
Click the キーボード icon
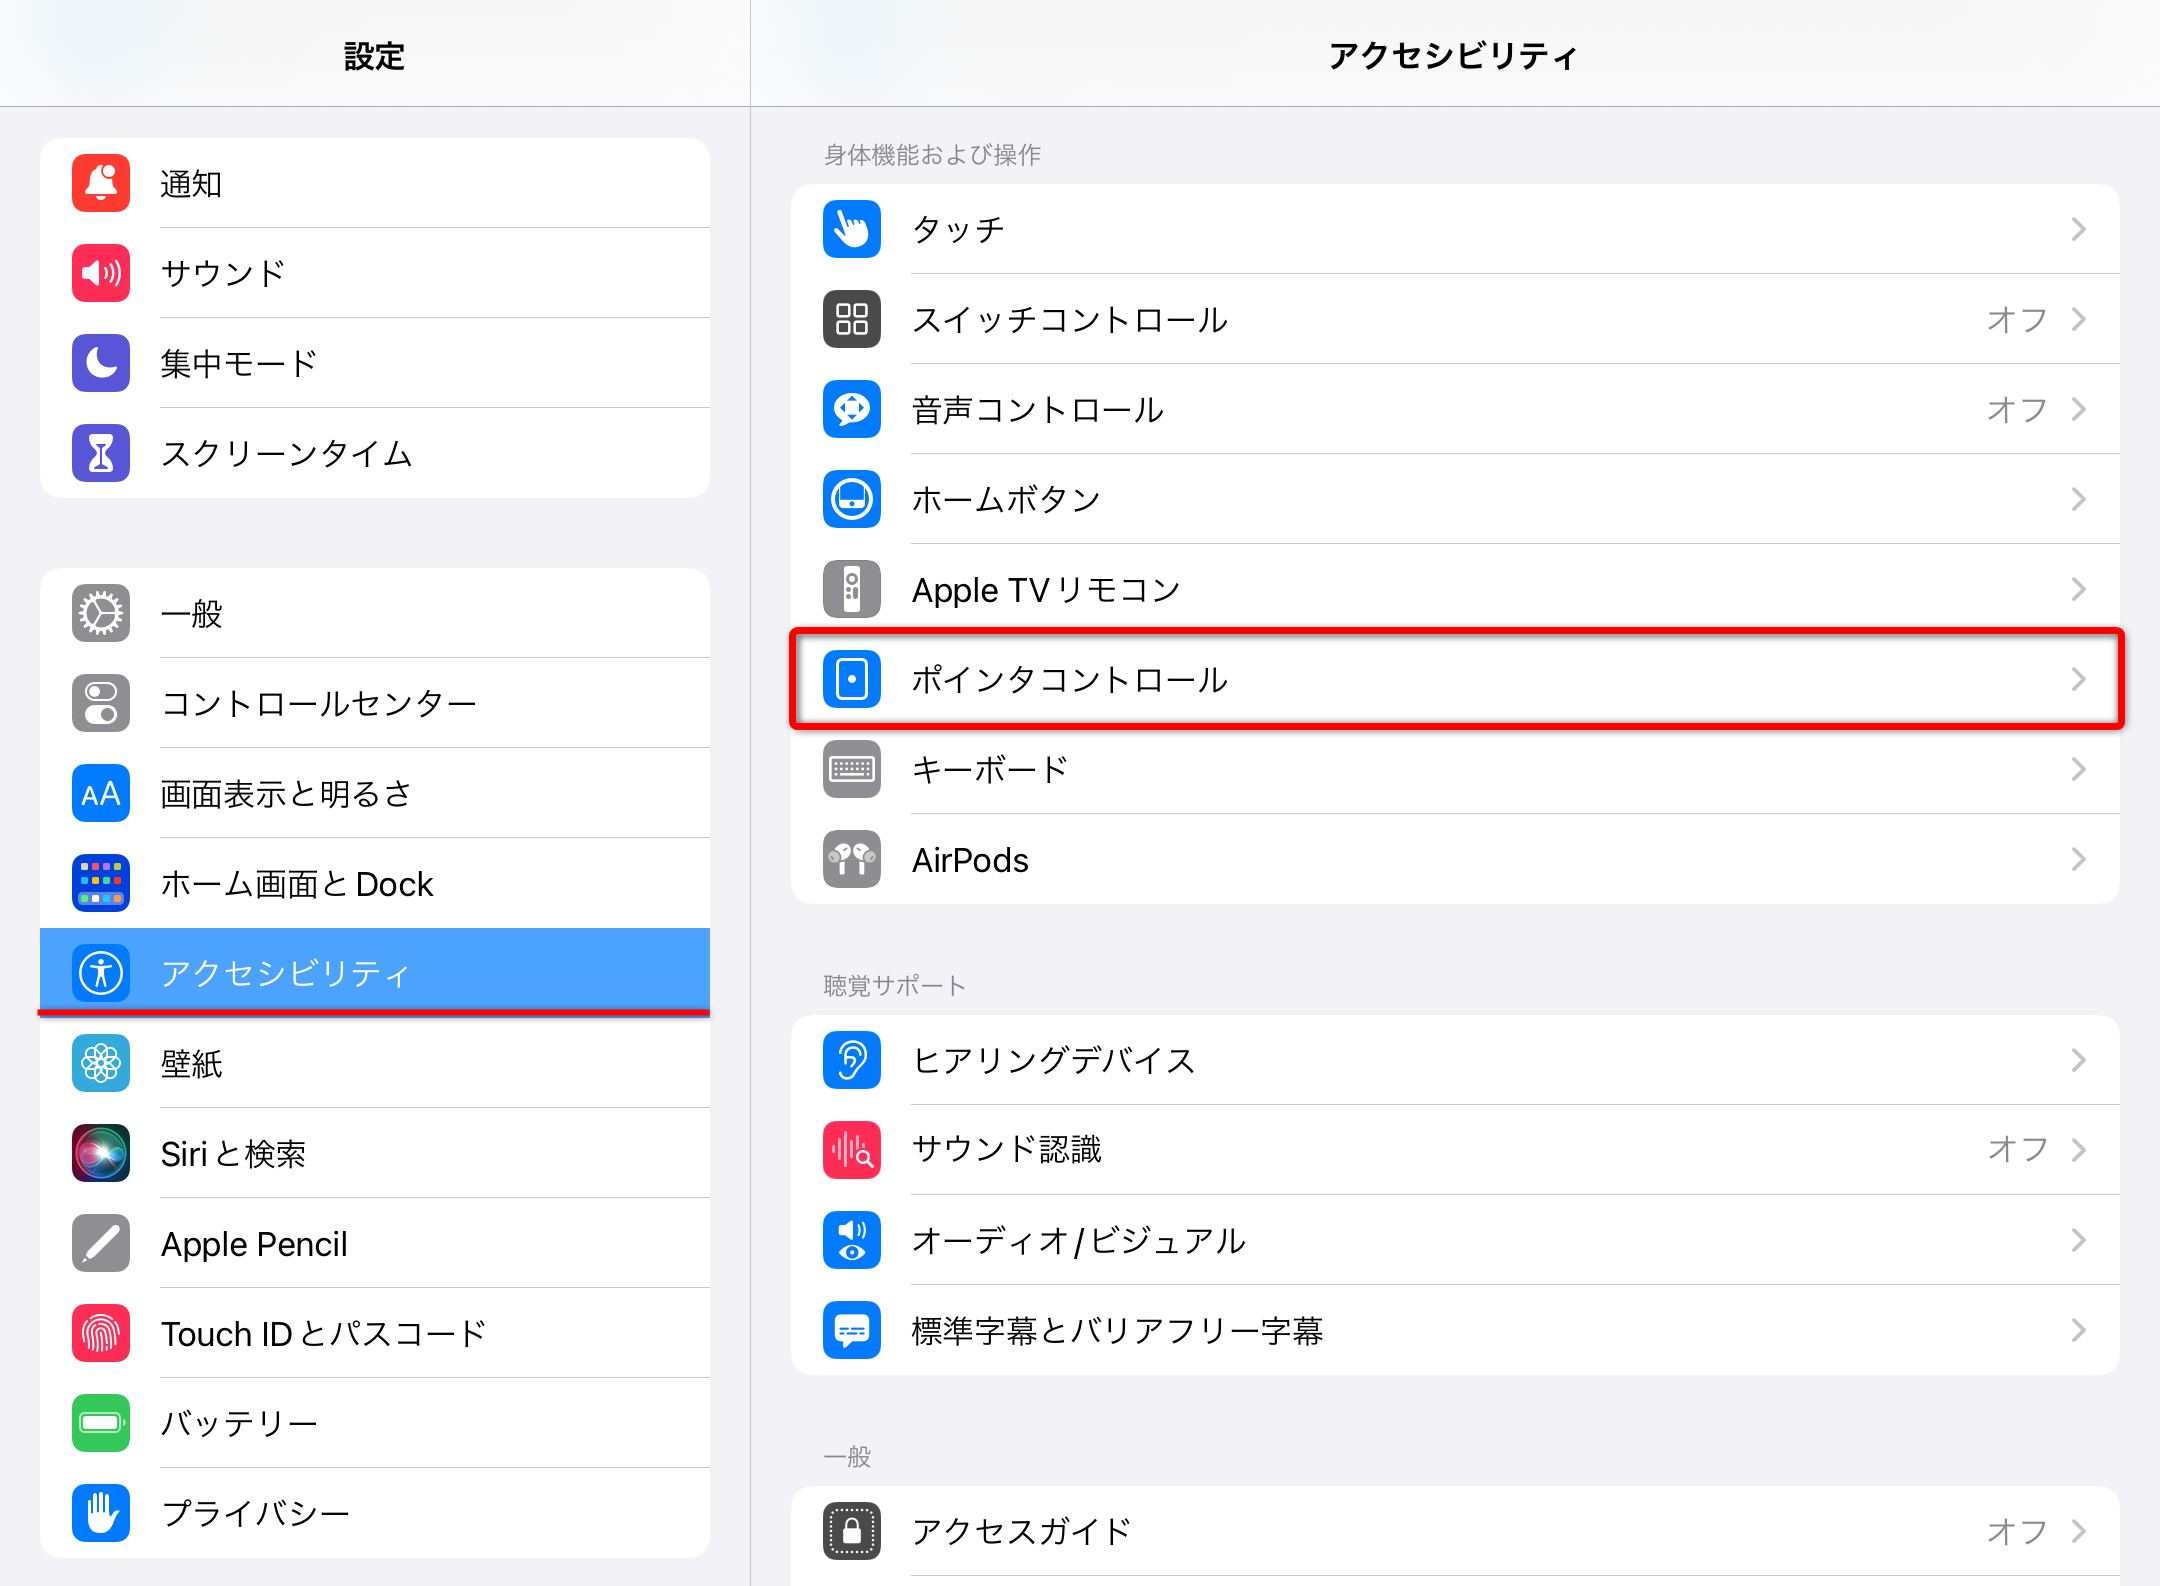coord(851,769)
